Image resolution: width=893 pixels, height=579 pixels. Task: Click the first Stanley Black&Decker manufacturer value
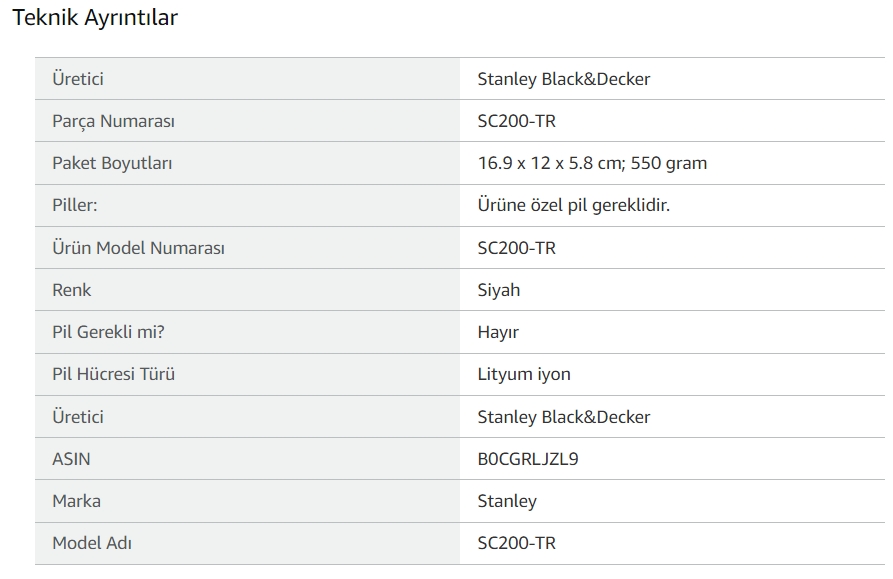(x=564, y=79)
